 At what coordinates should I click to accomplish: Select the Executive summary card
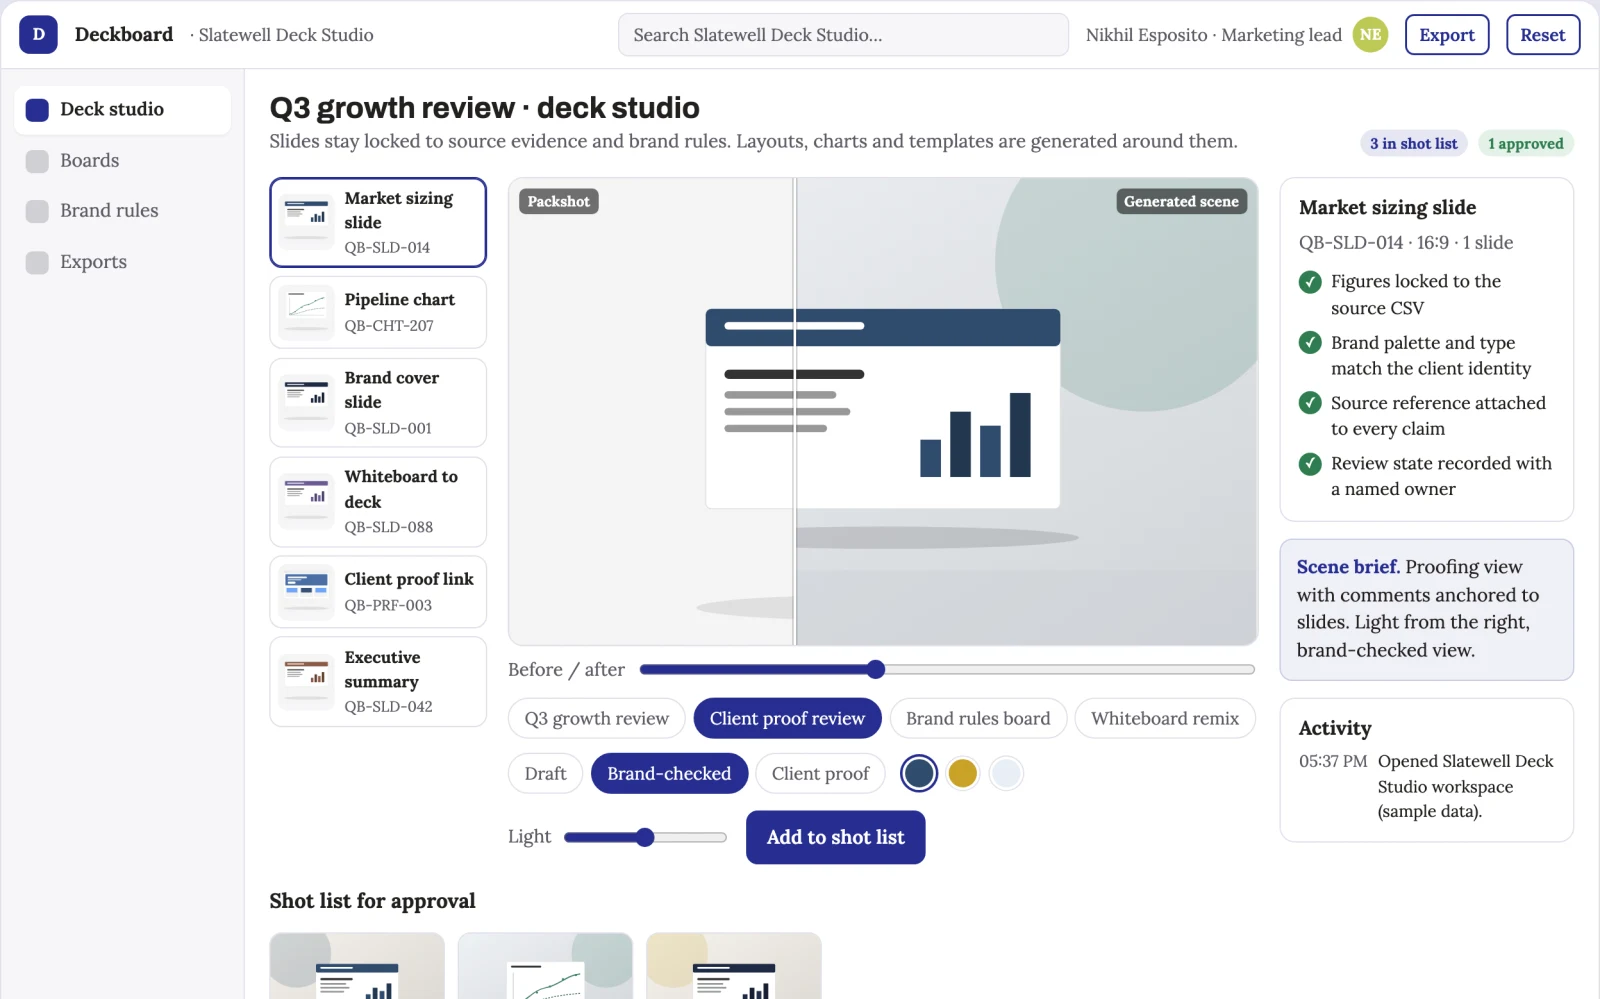(x=378, y=681)
